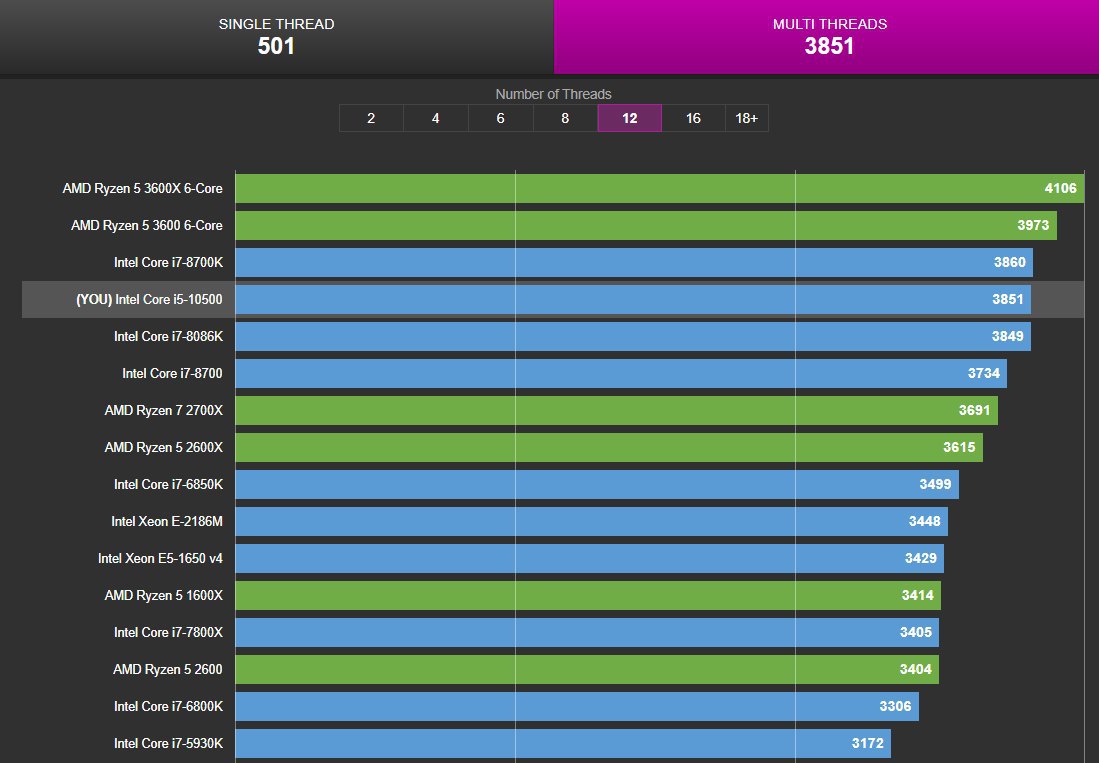Click the 3860 score value

(1009, 263)
